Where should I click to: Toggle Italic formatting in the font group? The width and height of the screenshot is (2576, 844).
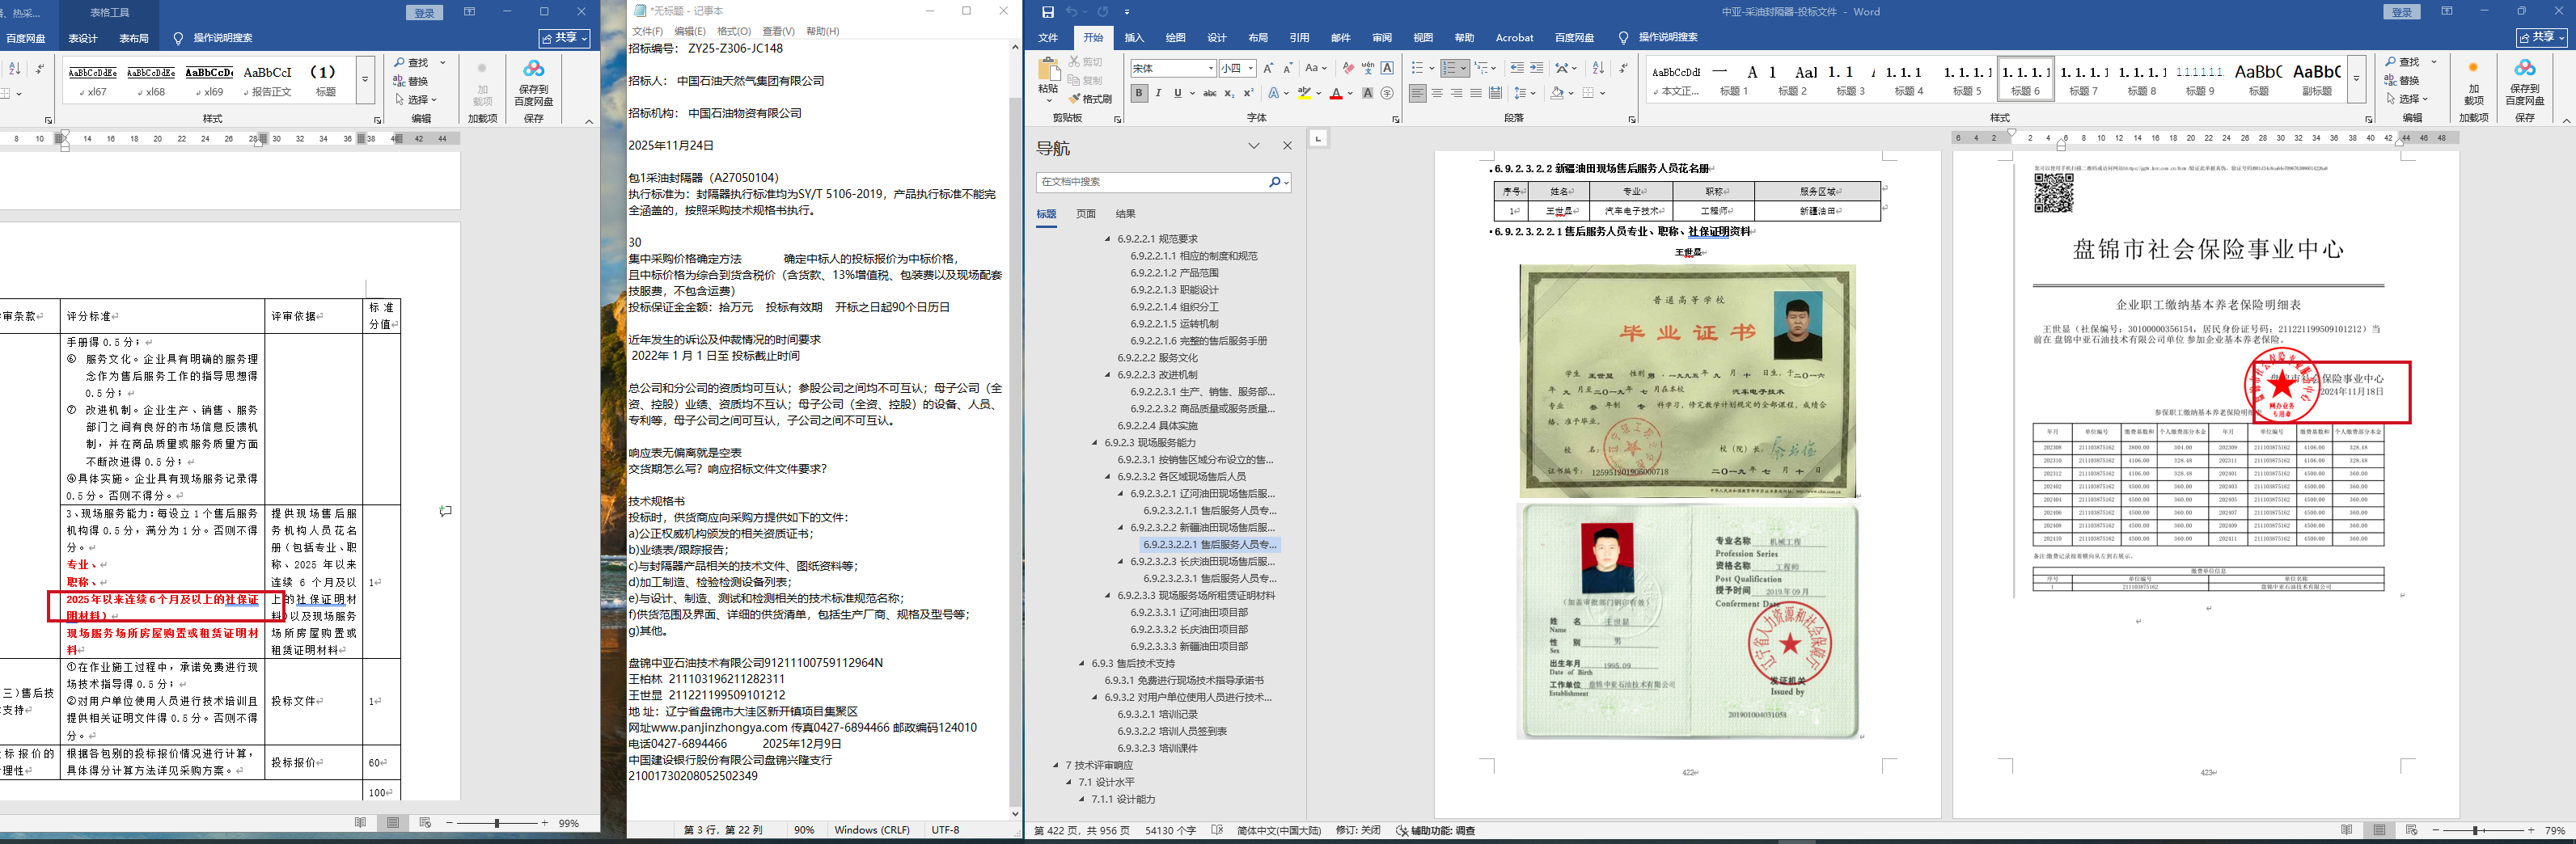[x=1158, y=93]
